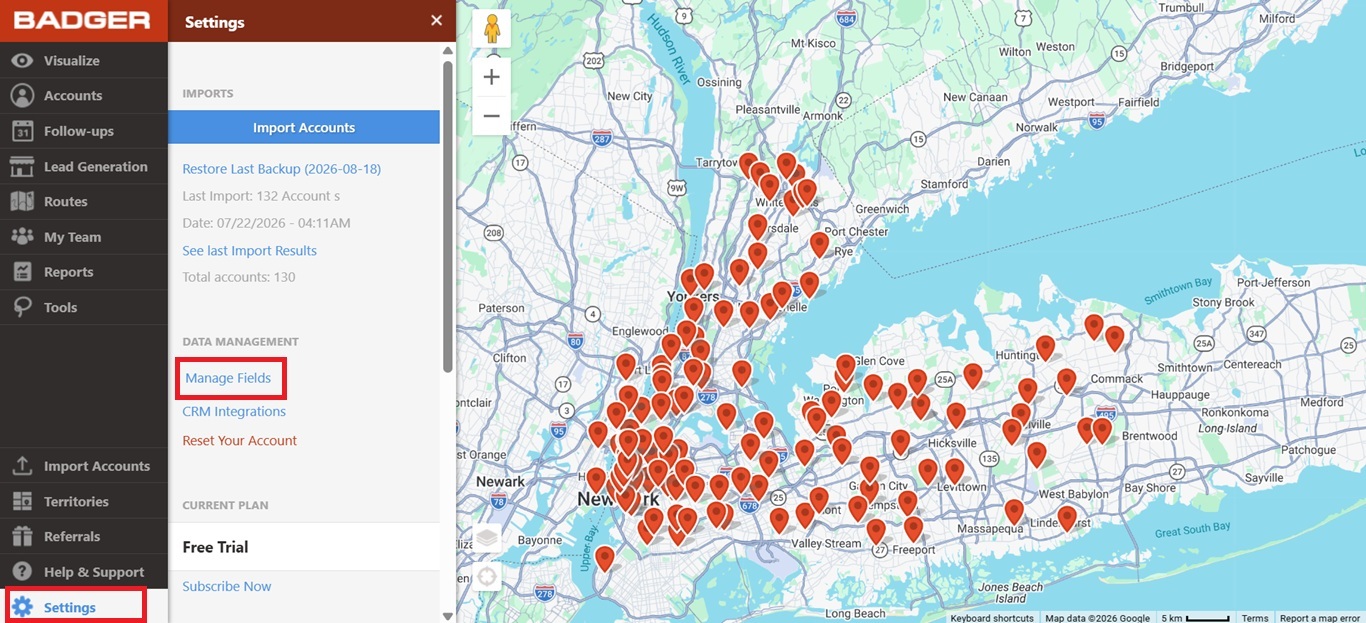Click the Badger logo
The width and height of the screenshot is (1366, 623).
click(x=82, y=20)
